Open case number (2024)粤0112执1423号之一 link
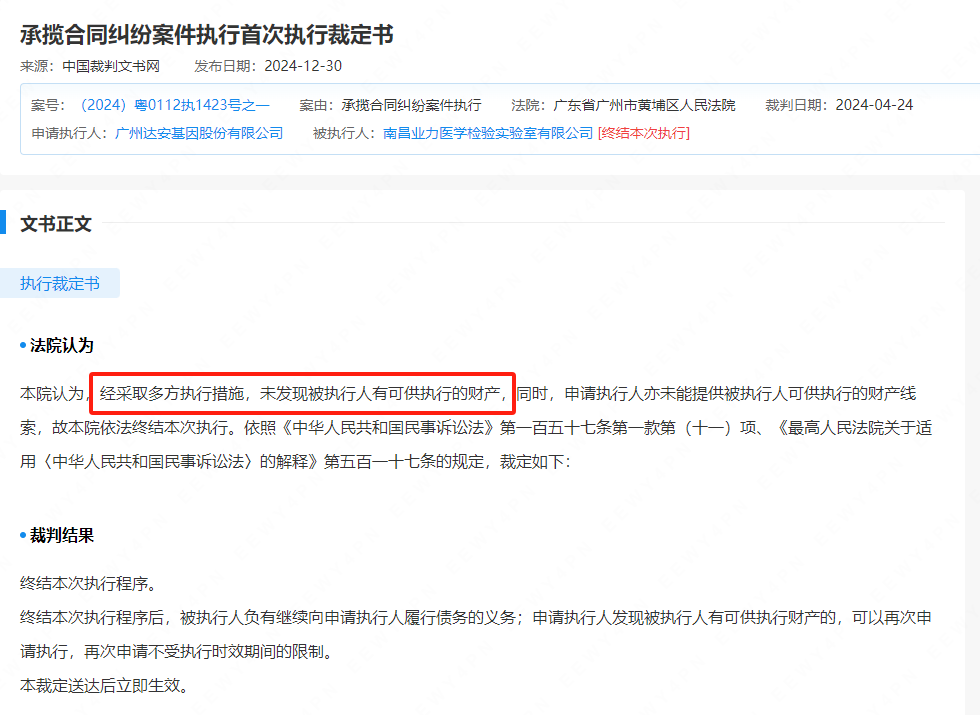This screenshot has height=715, width=980. pos(174,105)
